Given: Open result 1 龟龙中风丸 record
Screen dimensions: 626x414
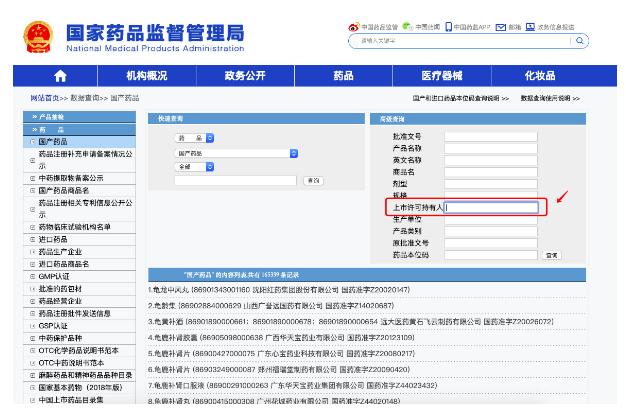Looking at the screenshot, I should [279, 290].
